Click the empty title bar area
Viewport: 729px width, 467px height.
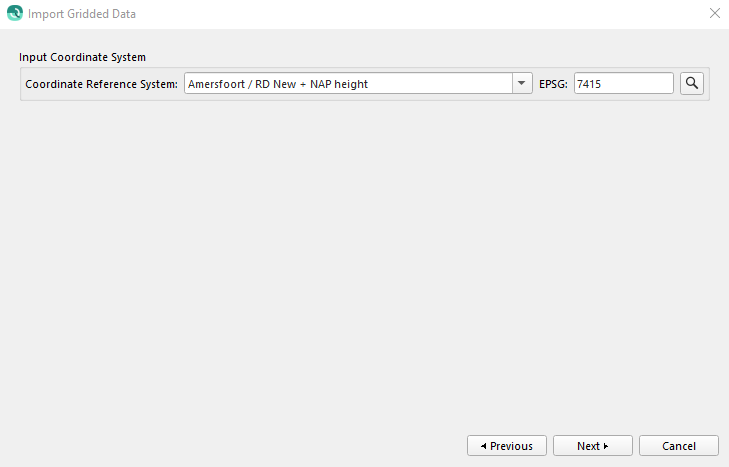(x=400, y=14)
